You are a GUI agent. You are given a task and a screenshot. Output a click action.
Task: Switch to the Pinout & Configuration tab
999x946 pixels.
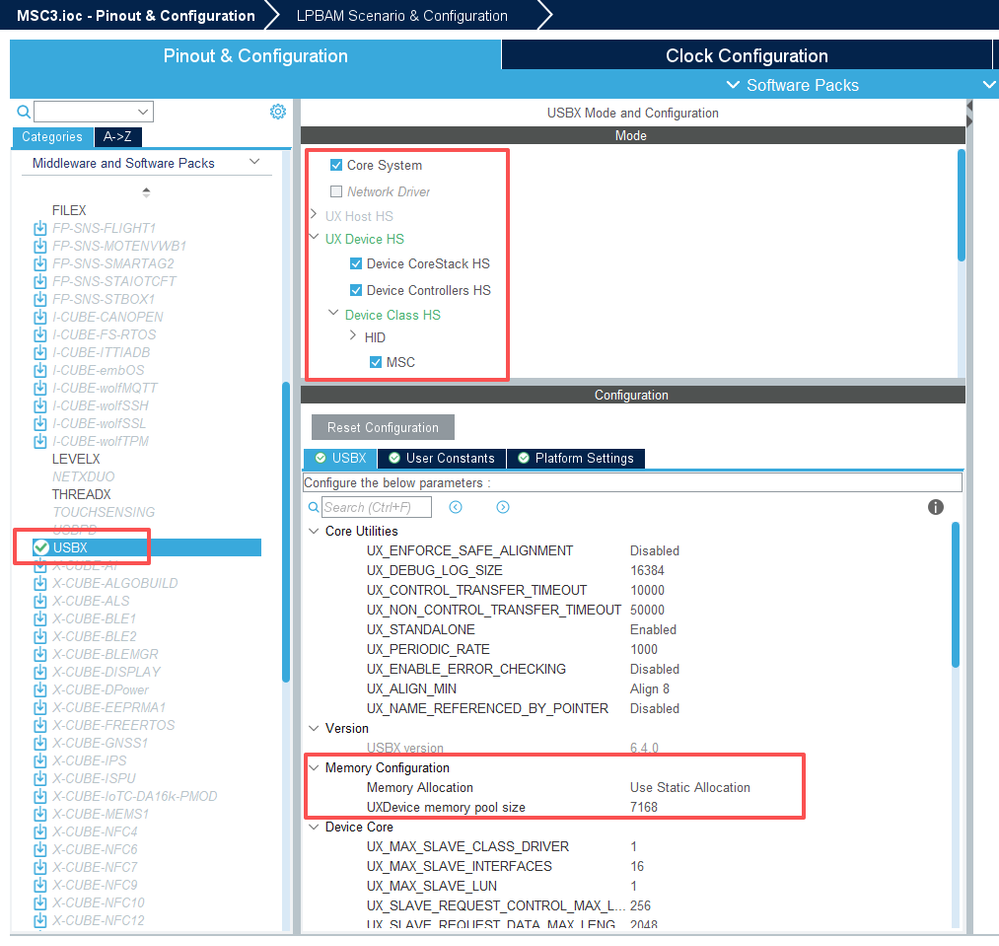(x=255, y=55)
